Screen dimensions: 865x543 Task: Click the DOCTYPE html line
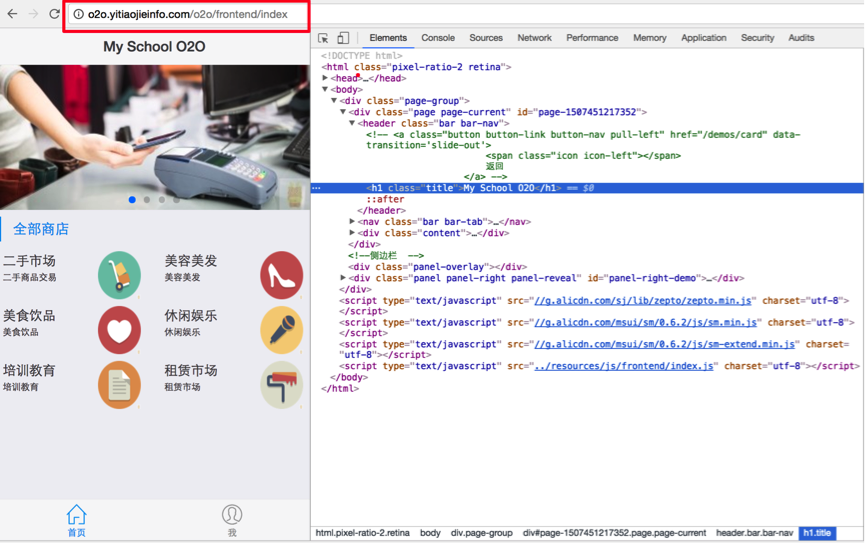362,56
